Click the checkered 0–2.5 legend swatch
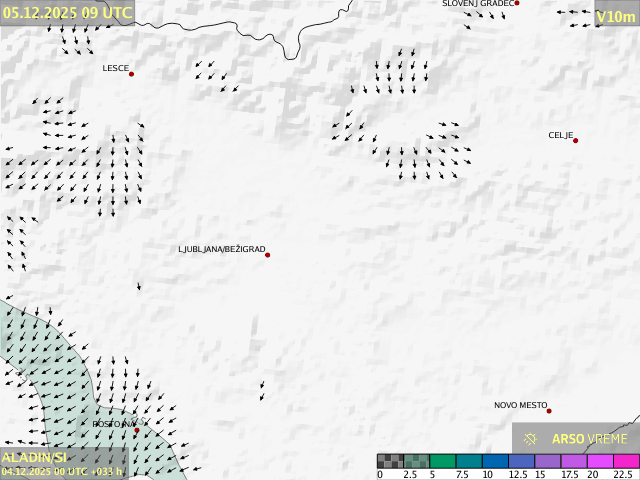 [390, 461]
